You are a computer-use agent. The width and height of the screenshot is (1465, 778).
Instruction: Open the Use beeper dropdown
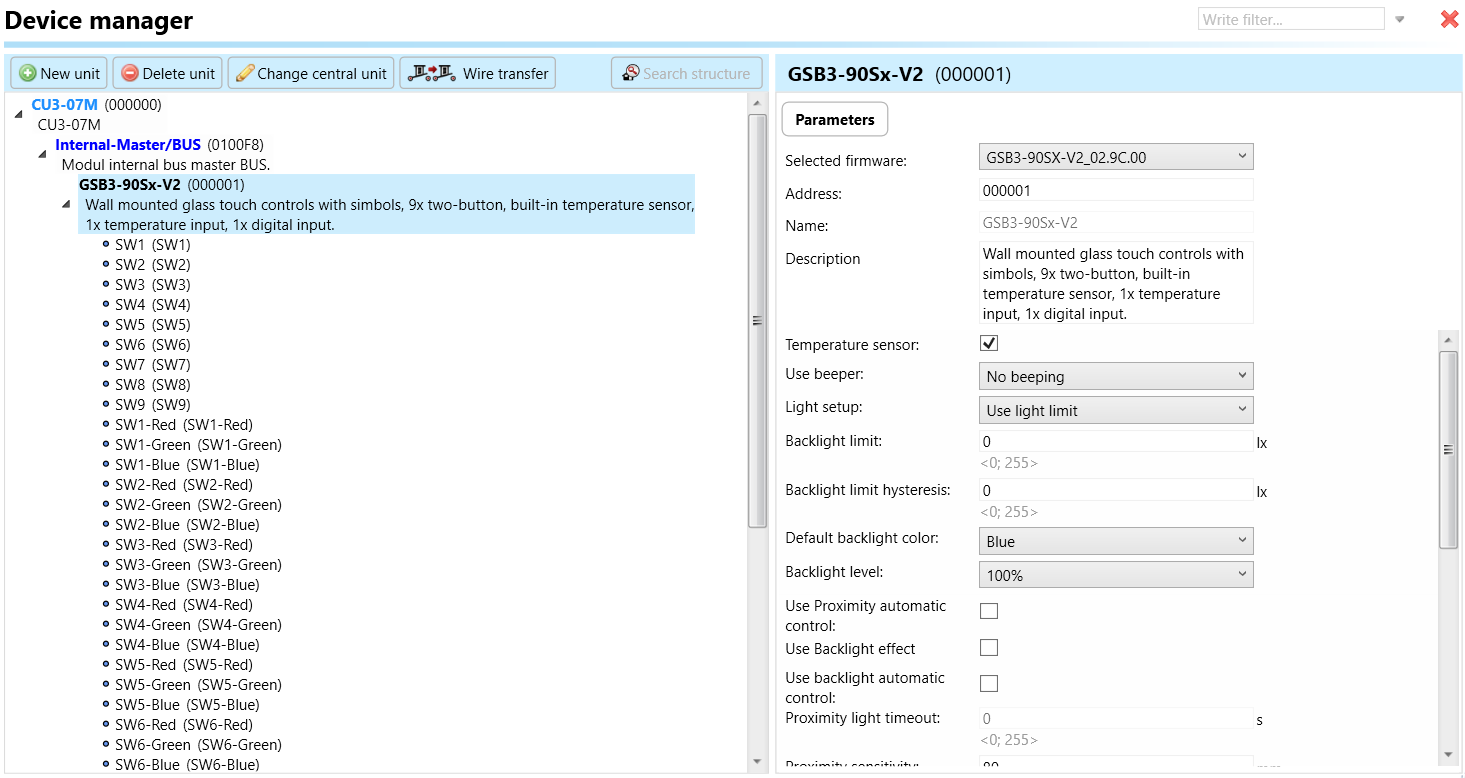click(1115, 376)
